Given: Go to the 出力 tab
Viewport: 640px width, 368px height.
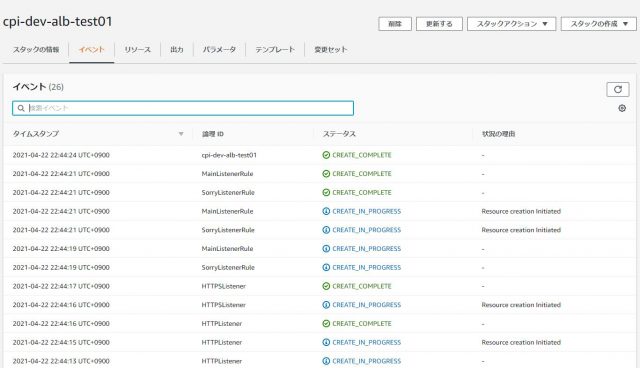Looking at the screenshot, I should (x=177, y=50).
